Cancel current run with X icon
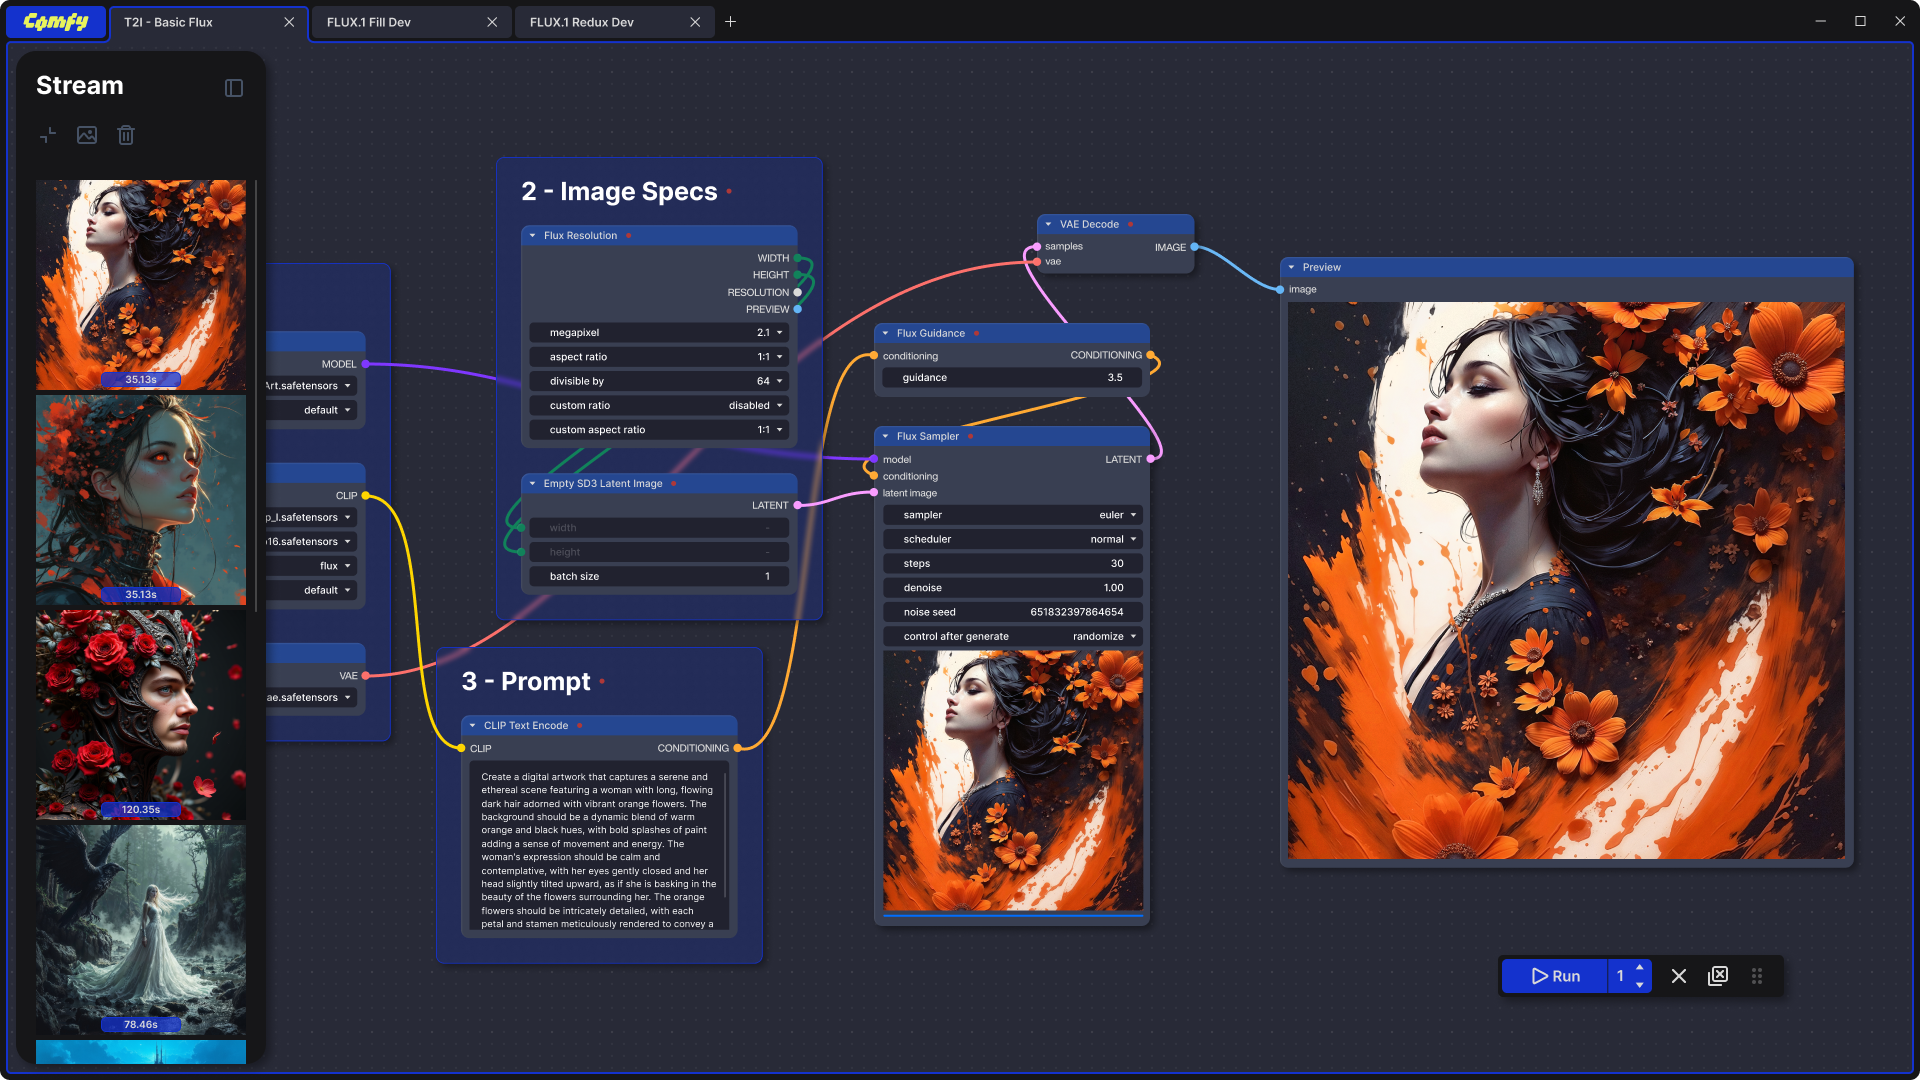Image resolution: width=1920 pixels, height=1080 pixels. [x=1679, y=976]
